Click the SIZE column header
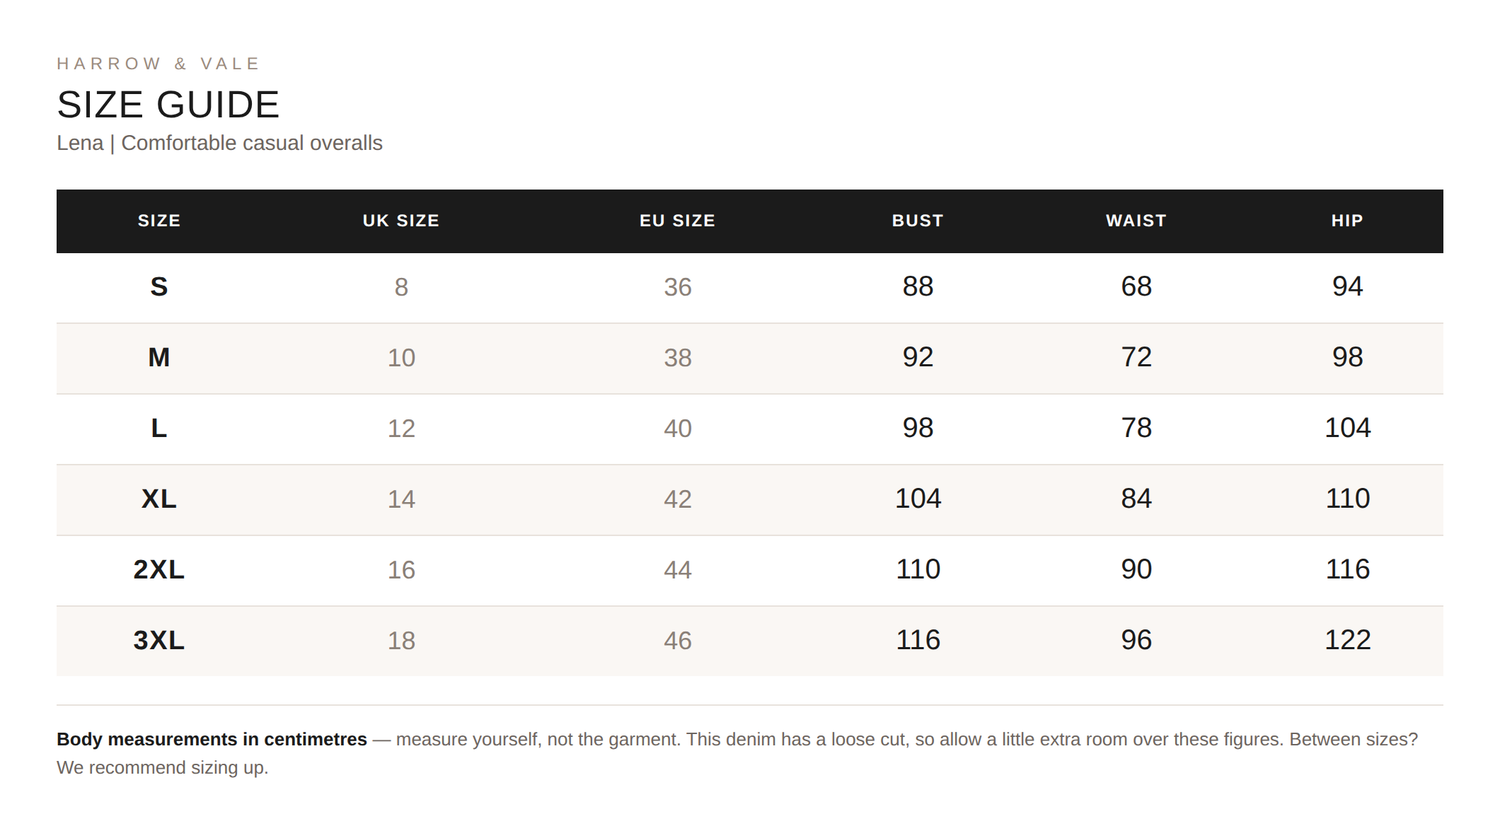Viewport: 1500px width, 826px height. pos(159,221)
